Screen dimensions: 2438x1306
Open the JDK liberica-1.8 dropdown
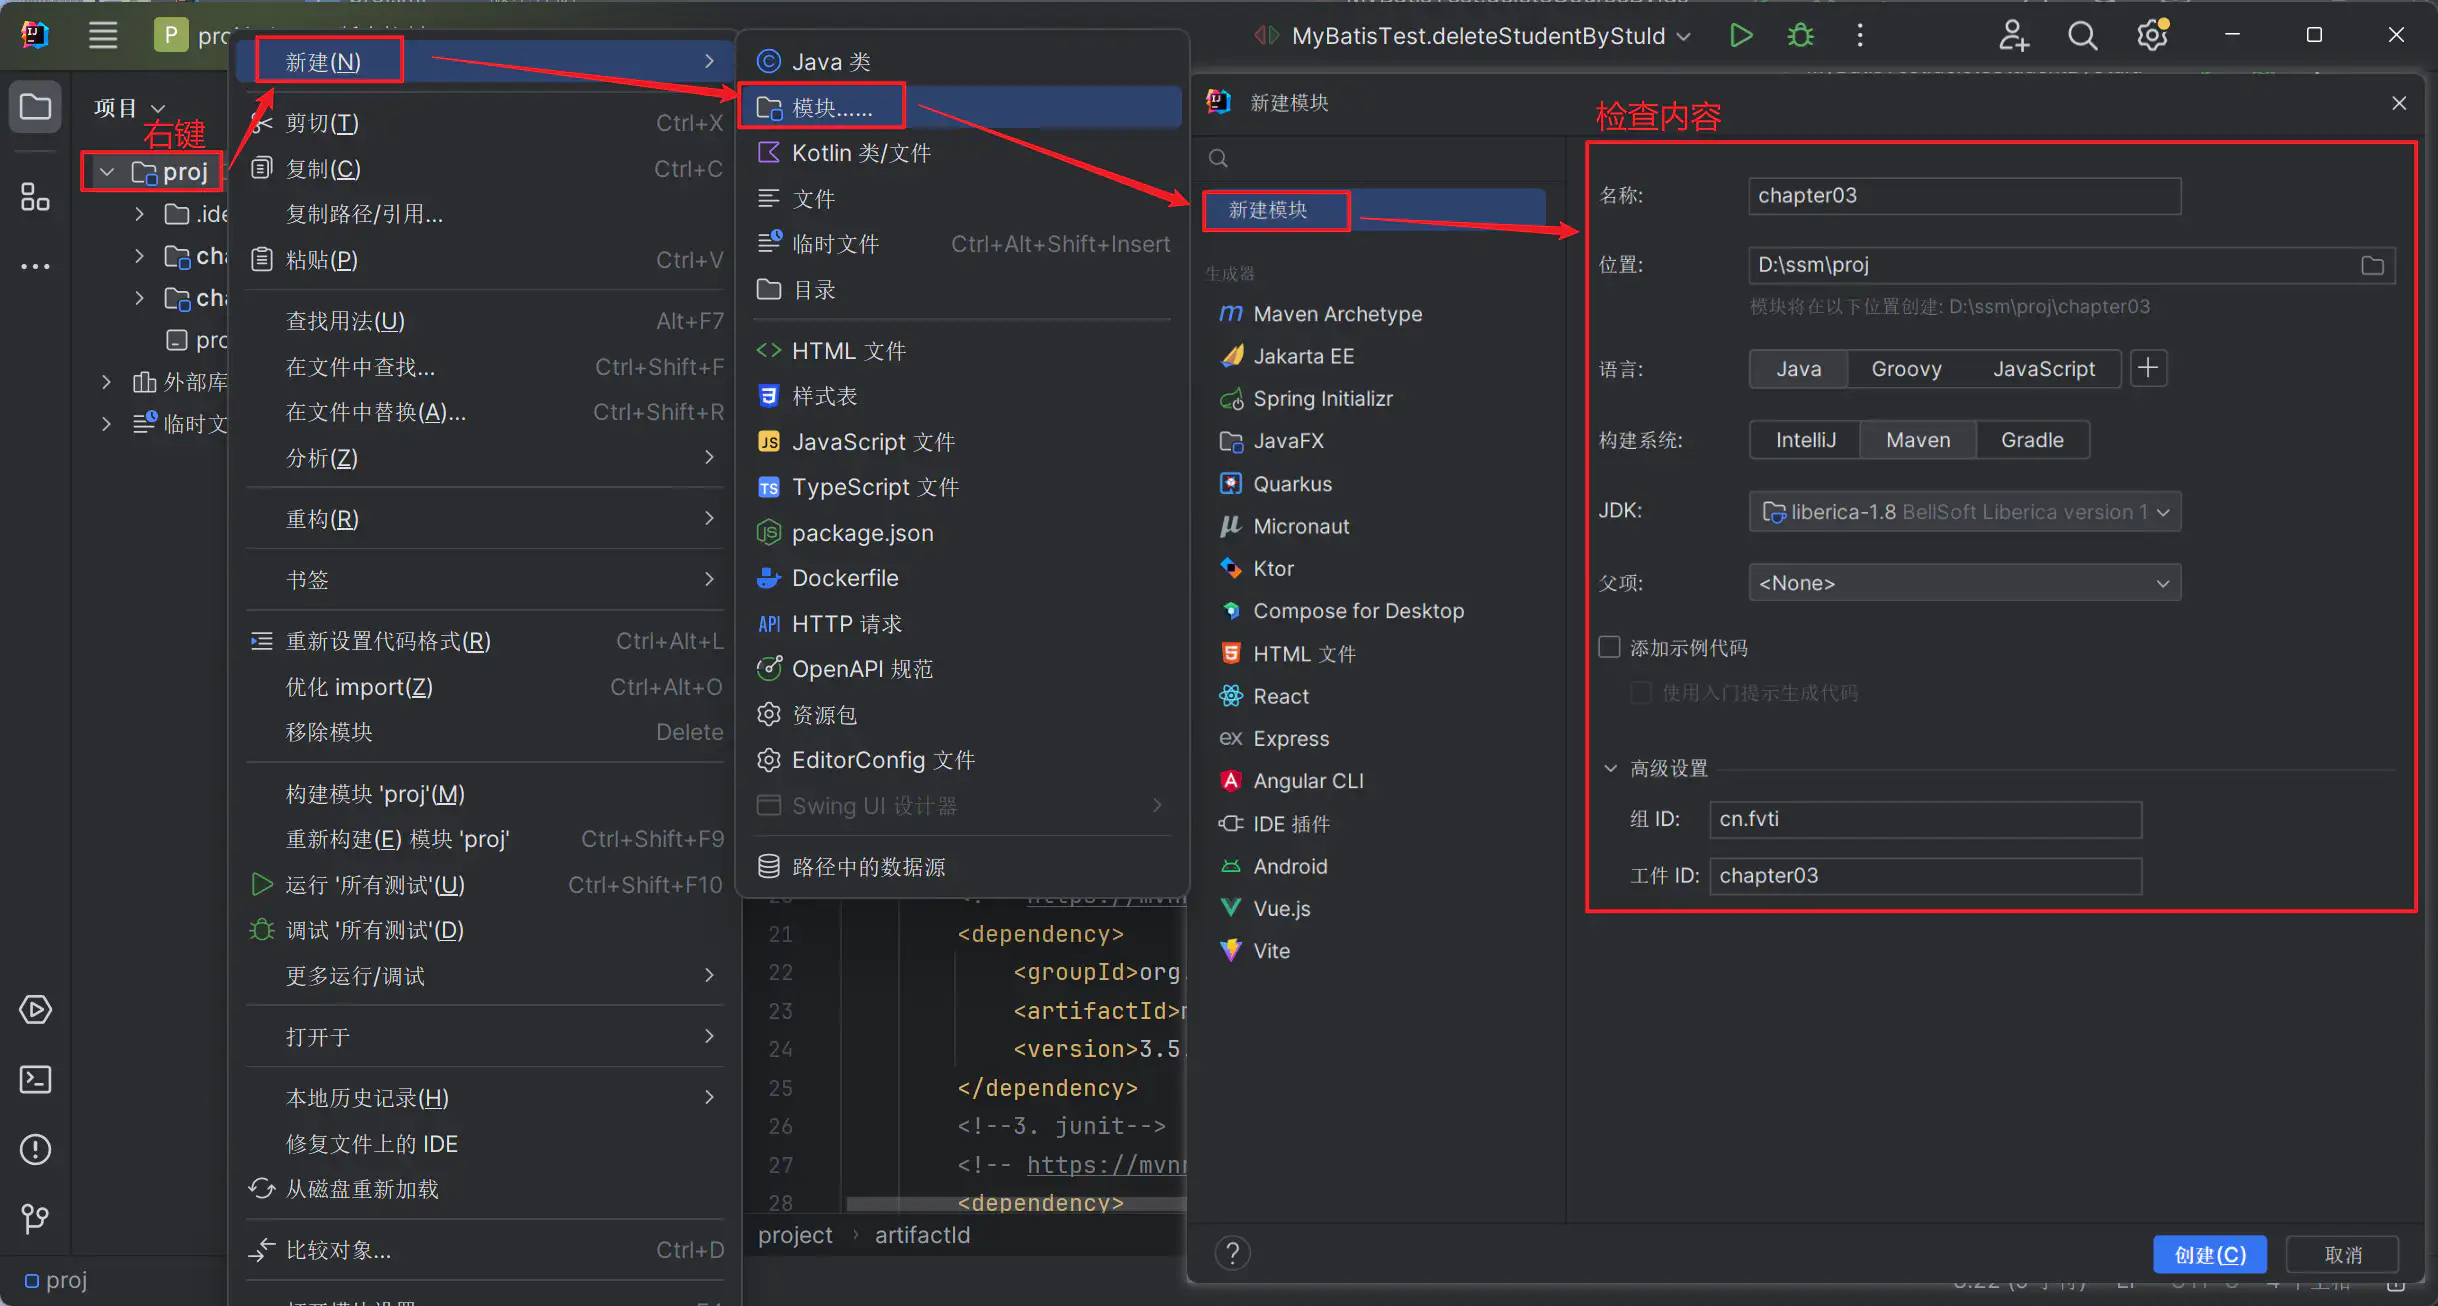[1964, 512]
